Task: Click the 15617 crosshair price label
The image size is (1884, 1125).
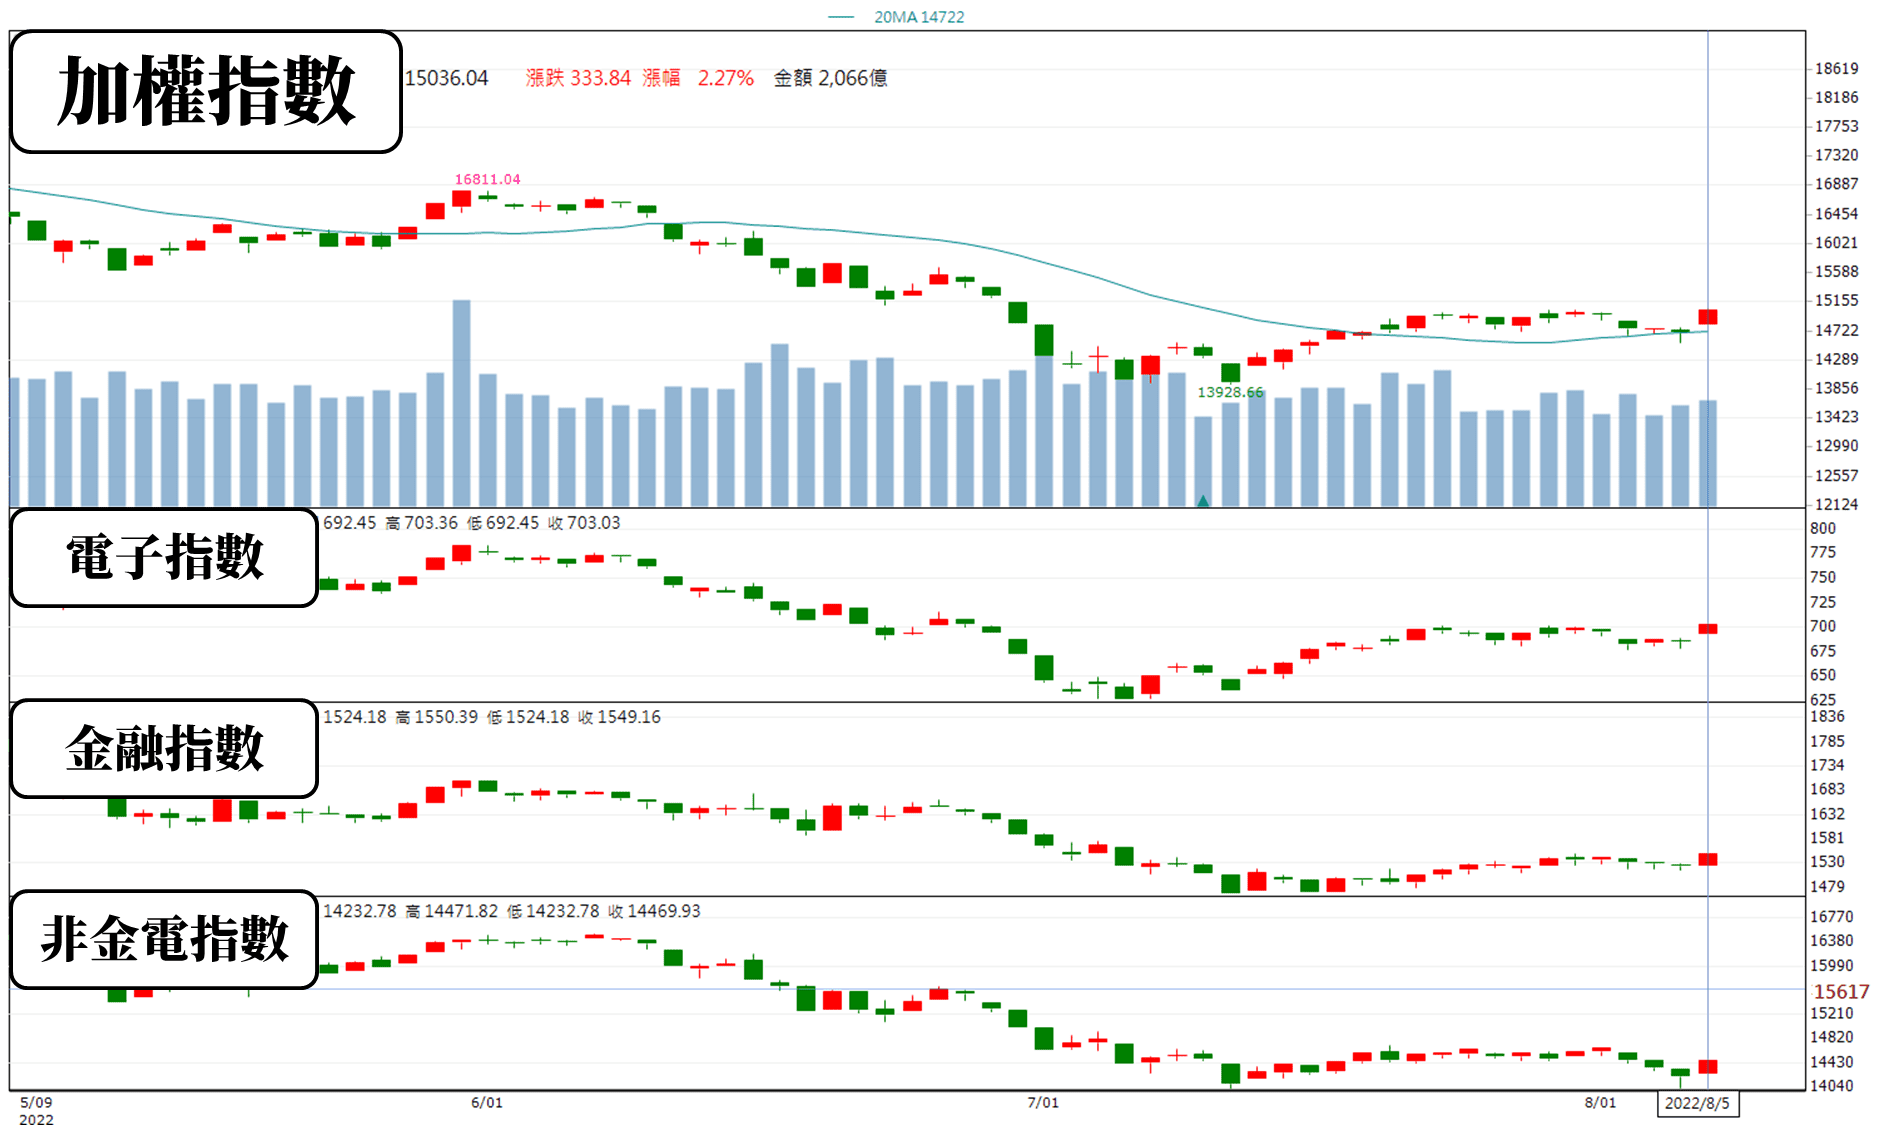Action: point(1841,991)
